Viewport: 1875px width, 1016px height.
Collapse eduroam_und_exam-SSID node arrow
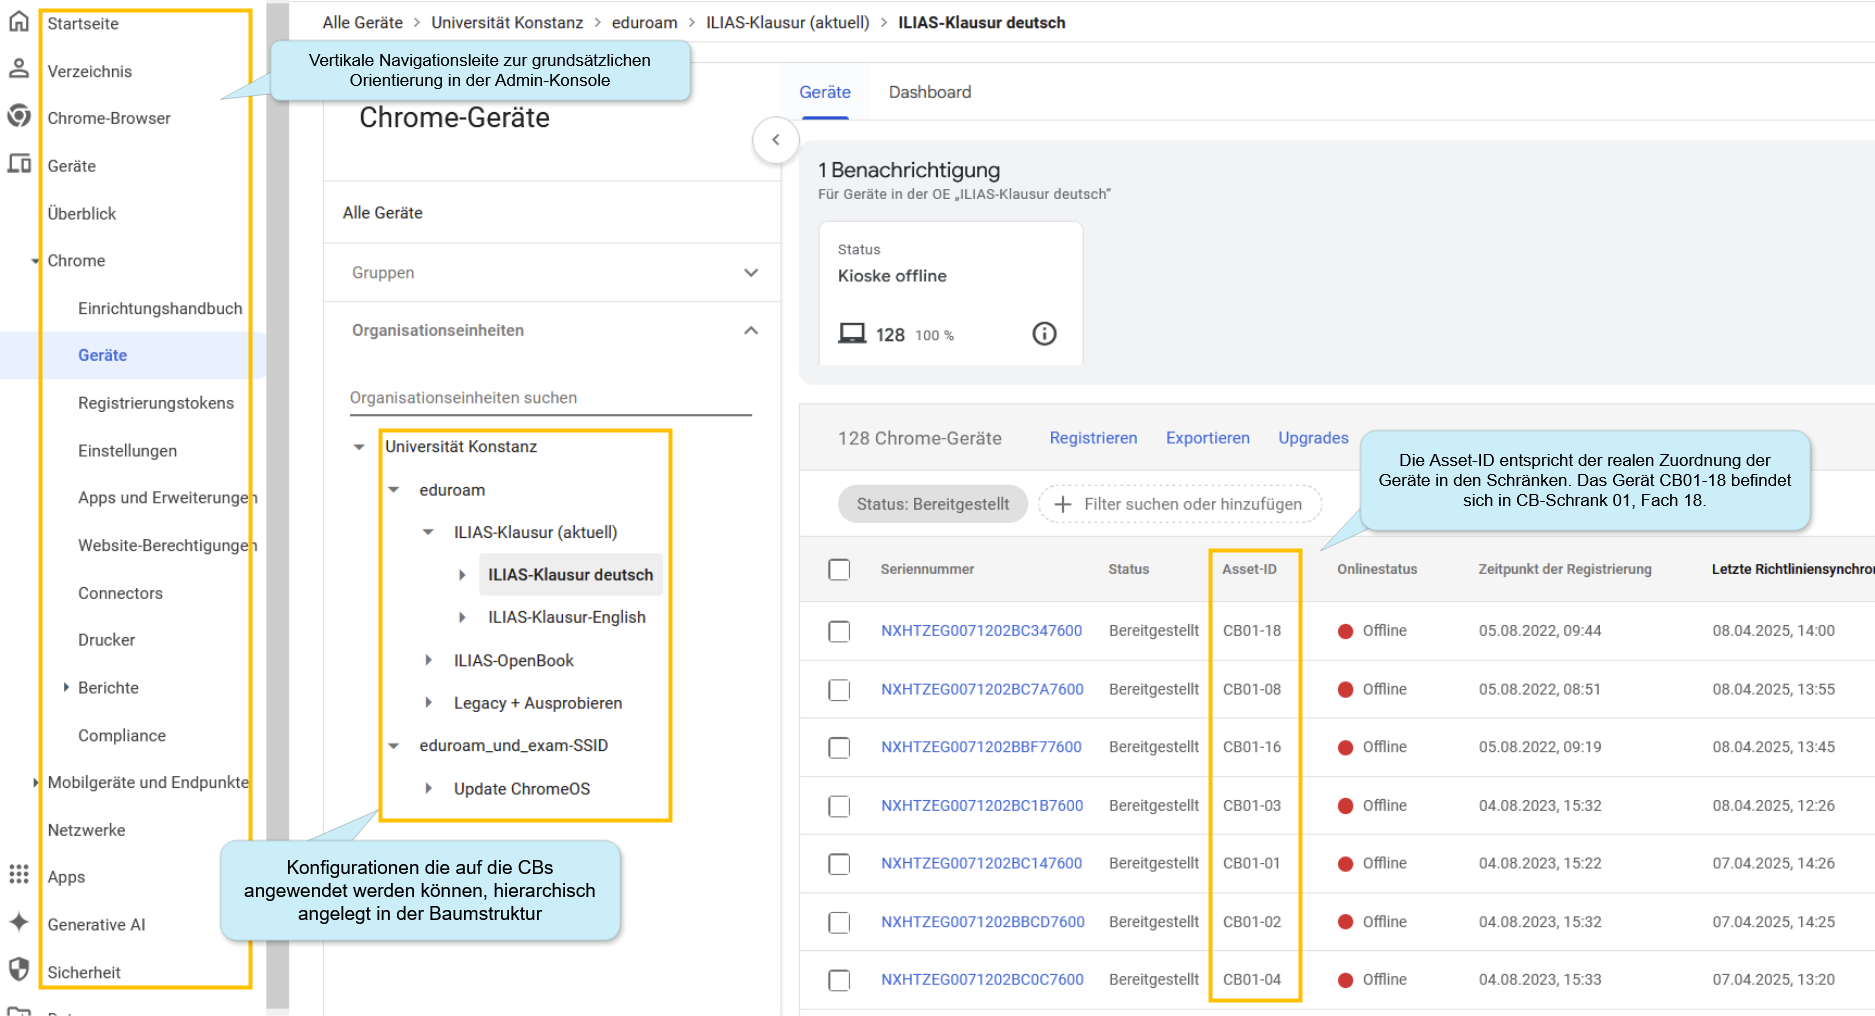tap(394, 746)
